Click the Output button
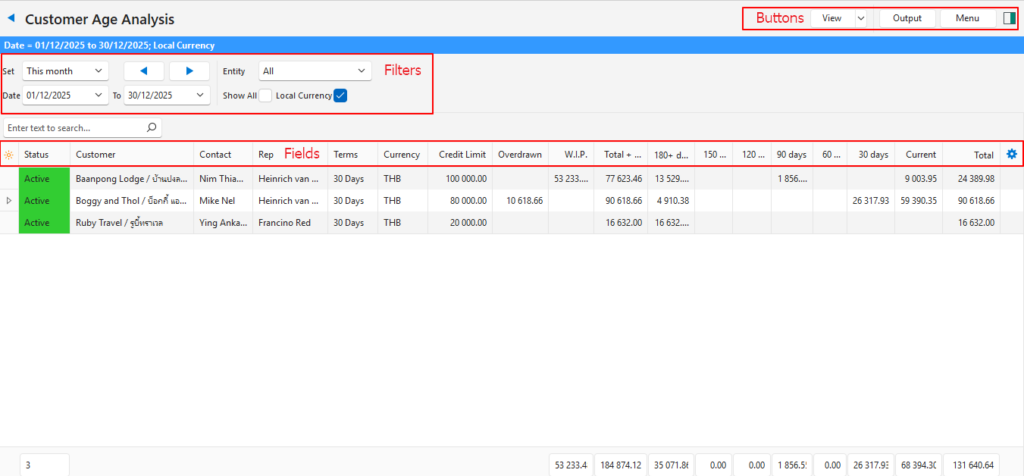The image size is (1024, 476). pos(907,18)
